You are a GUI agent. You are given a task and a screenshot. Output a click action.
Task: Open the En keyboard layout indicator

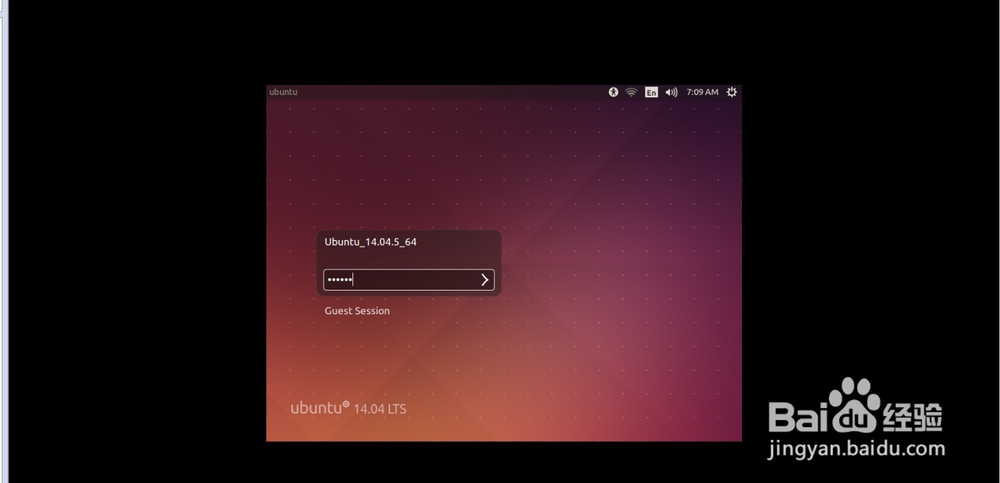coord(651,92)
